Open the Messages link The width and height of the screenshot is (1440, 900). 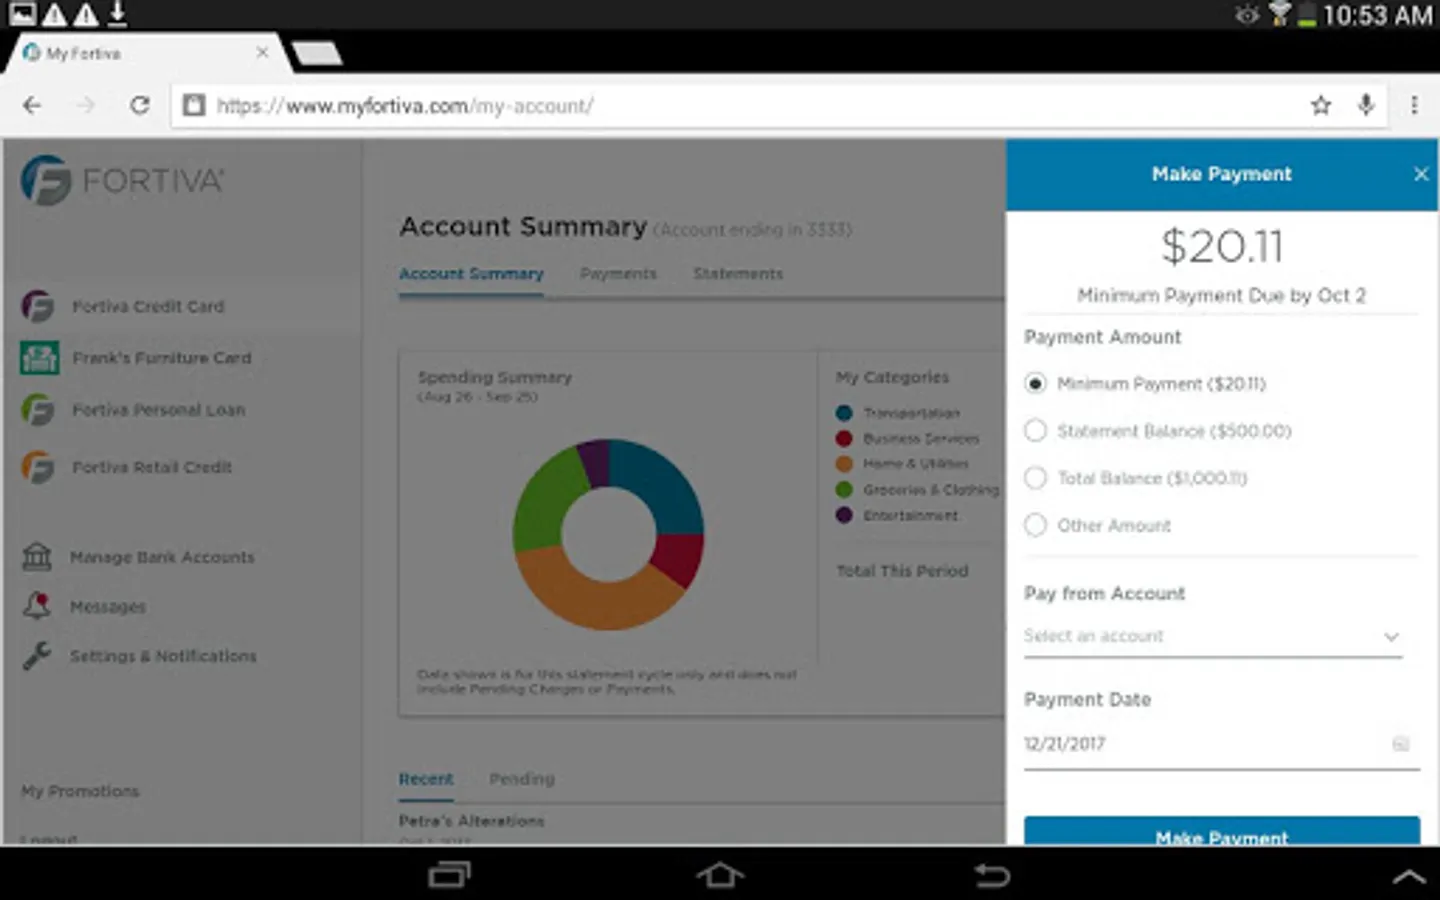point(108,607)
